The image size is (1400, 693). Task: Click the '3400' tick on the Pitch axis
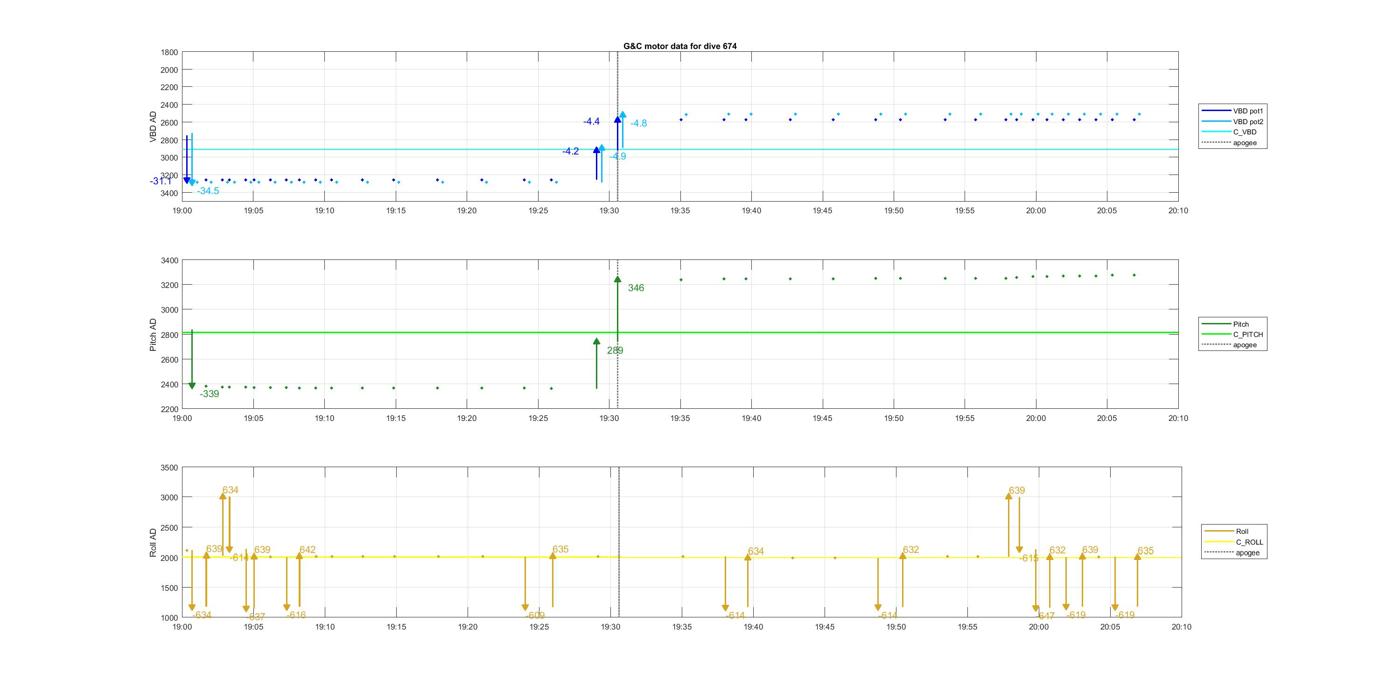pos(169,260)
